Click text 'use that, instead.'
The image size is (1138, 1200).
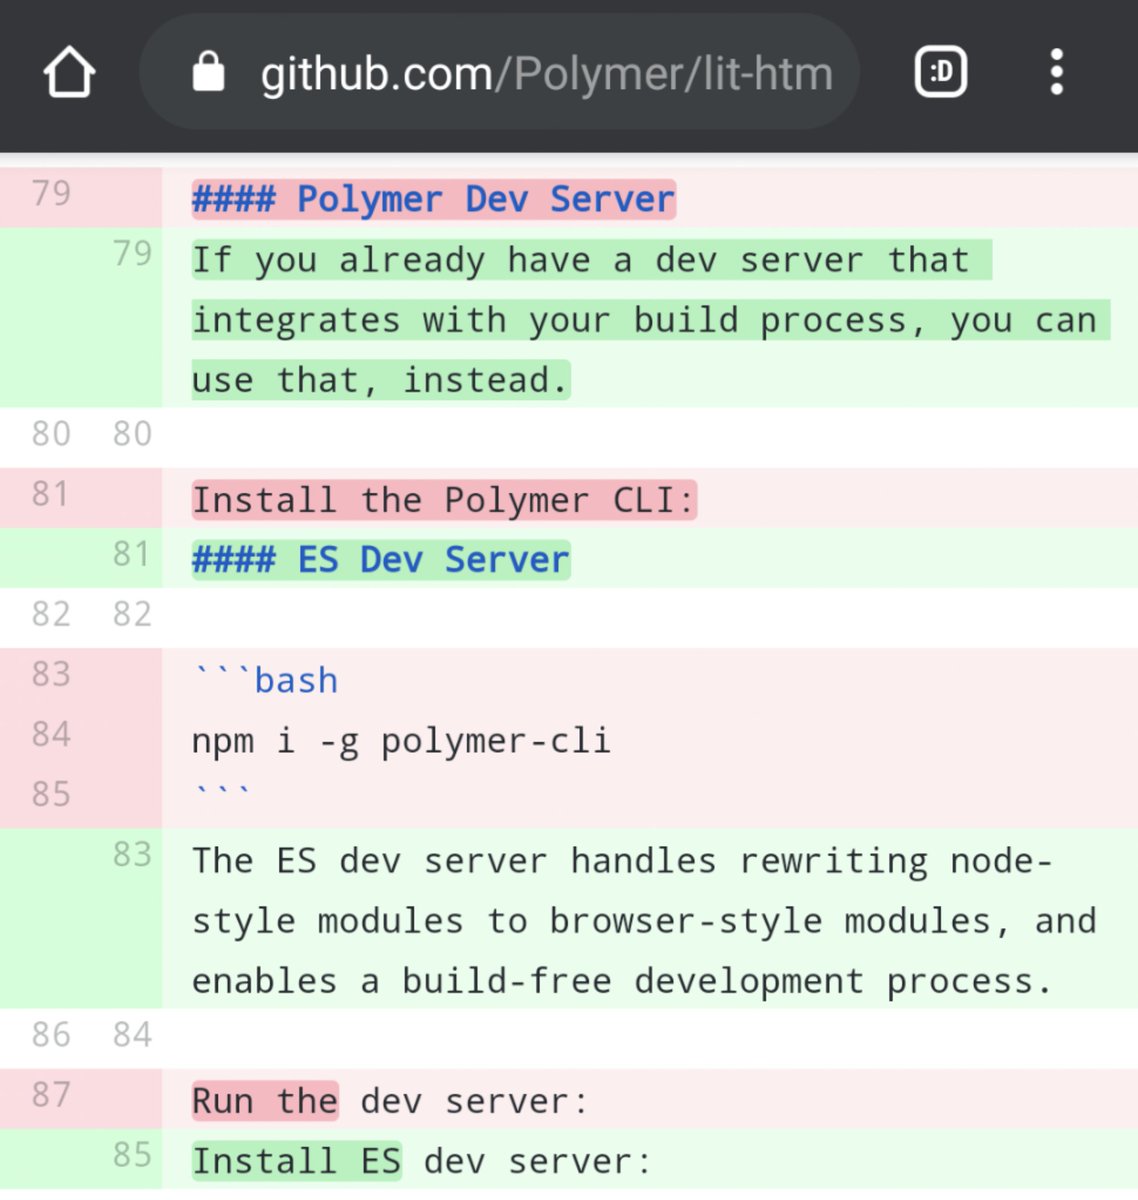(x=380, y=380)
